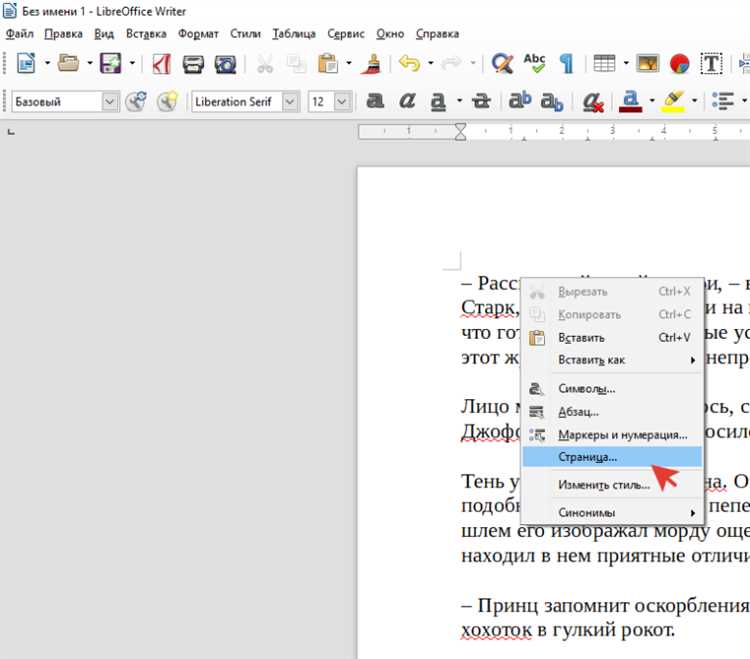This screenshot has height=659, width=750.
Task: Save the document with the Save icon
Action: click(110, 63)
